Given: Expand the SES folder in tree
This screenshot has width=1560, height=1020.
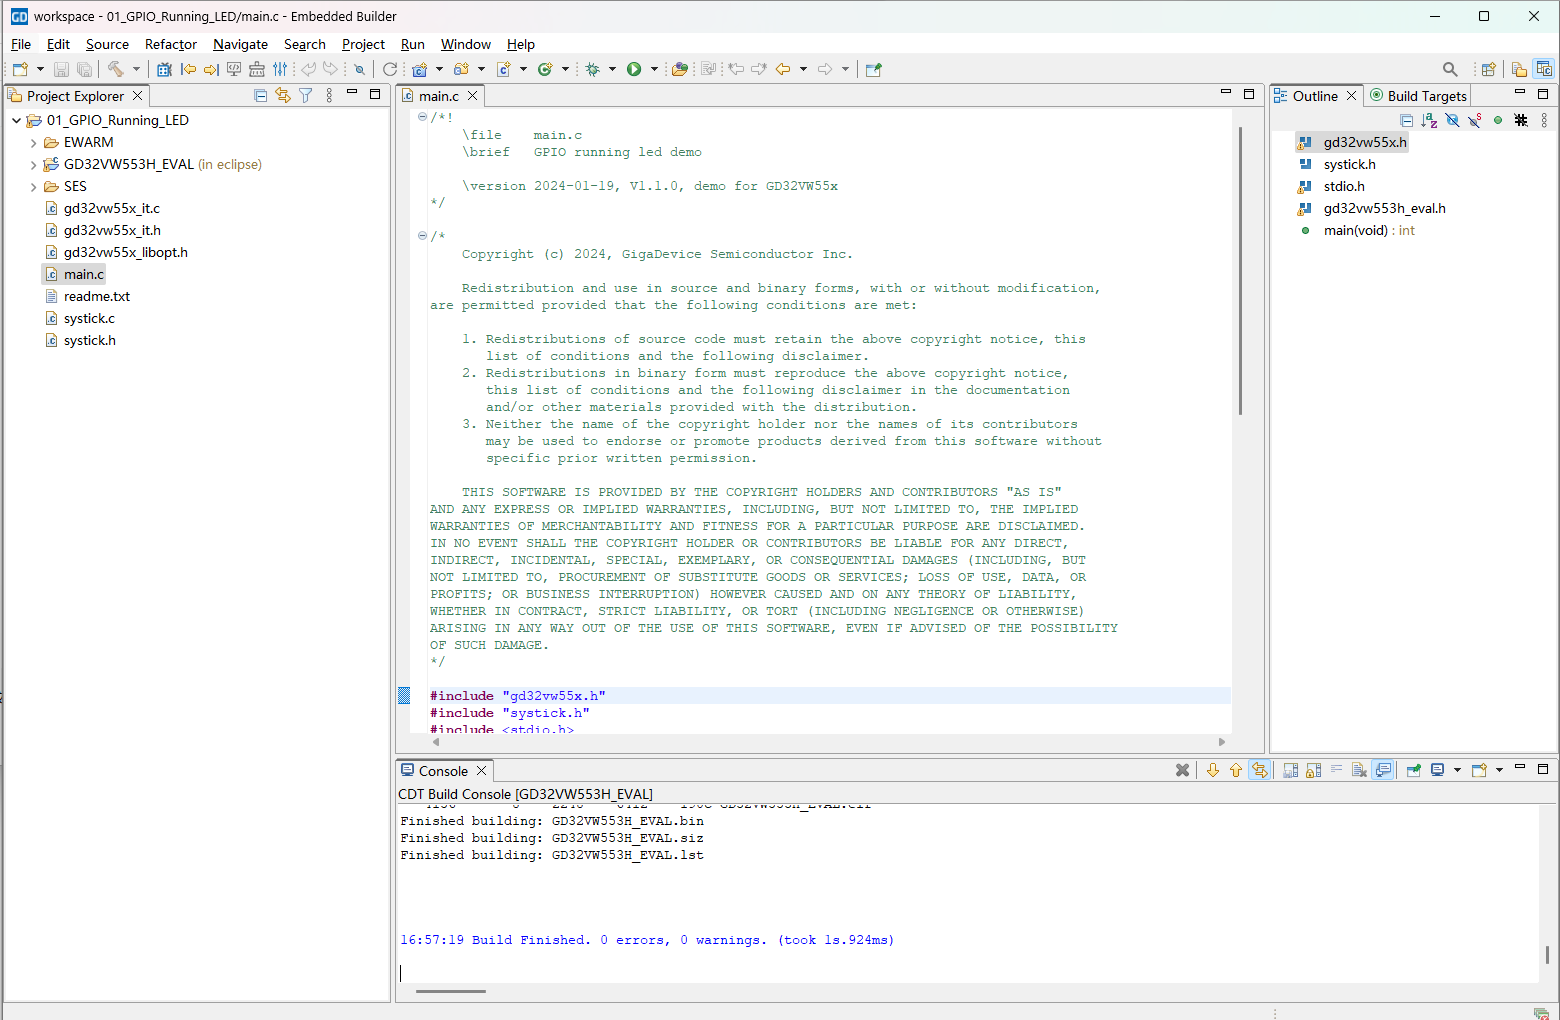Looking at the screenshot, I should pos(33,187).
